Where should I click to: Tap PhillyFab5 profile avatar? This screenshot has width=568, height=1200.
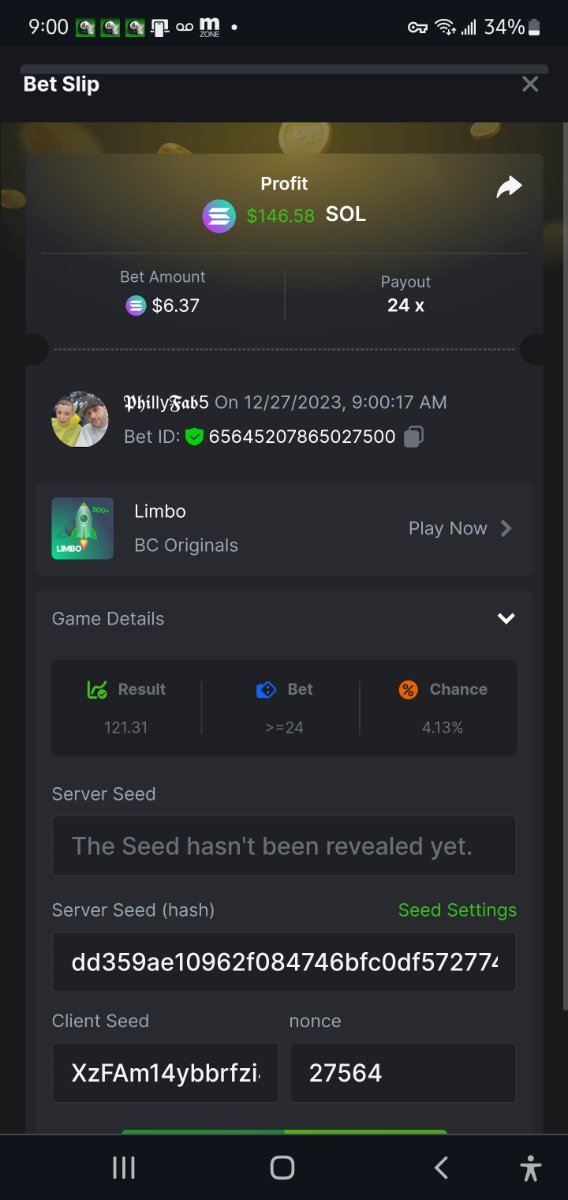tap(80, 419)
